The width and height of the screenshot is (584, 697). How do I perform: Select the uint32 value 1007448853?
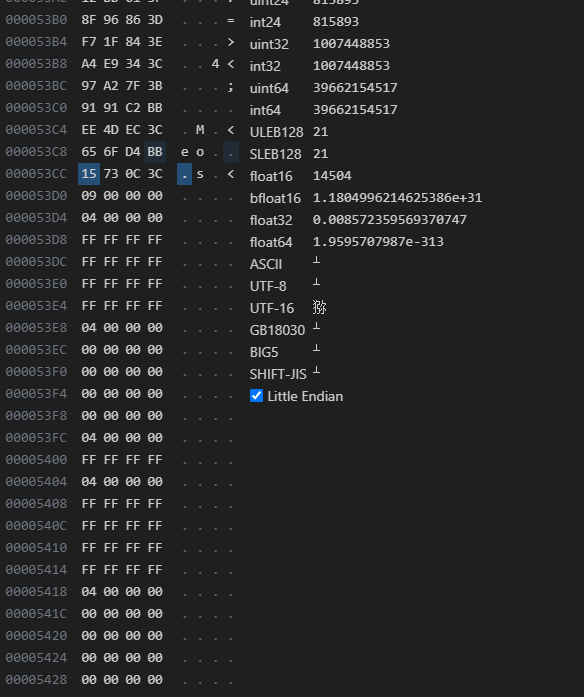(351, 44)
